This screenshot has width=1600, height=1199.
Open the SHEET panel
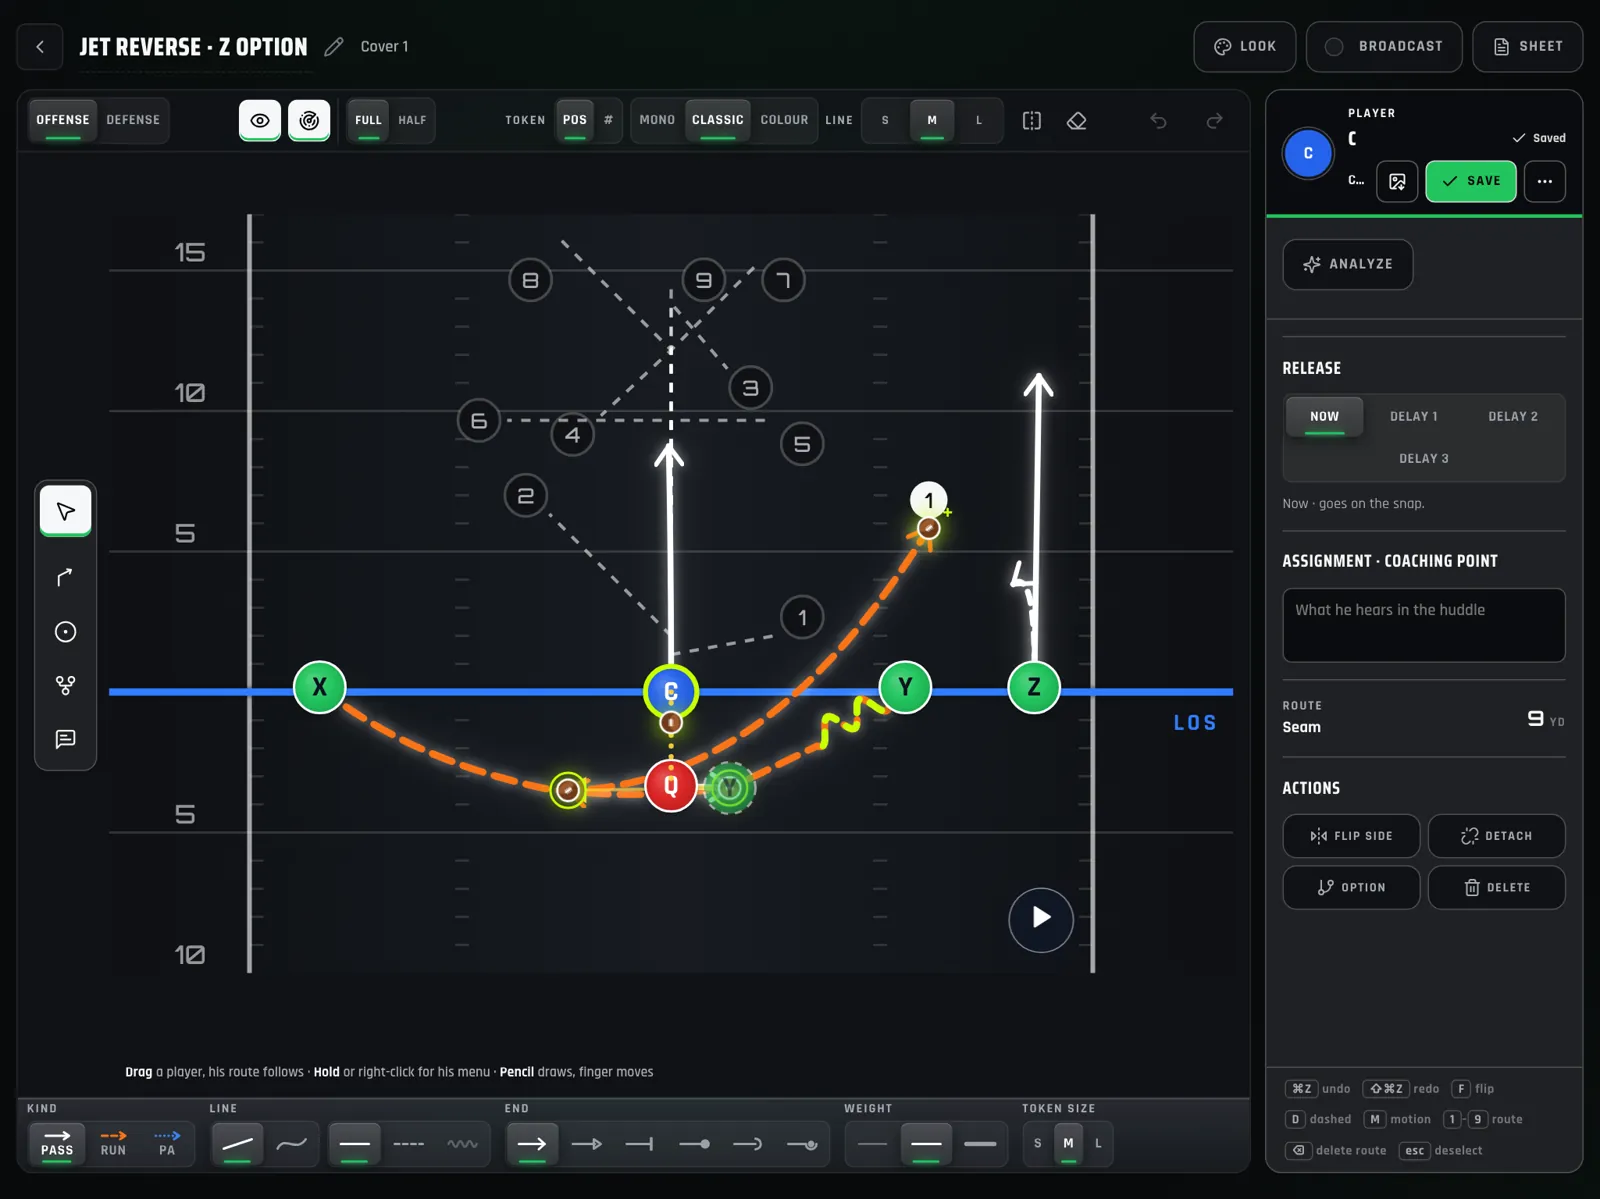(x=1527, y=46)
